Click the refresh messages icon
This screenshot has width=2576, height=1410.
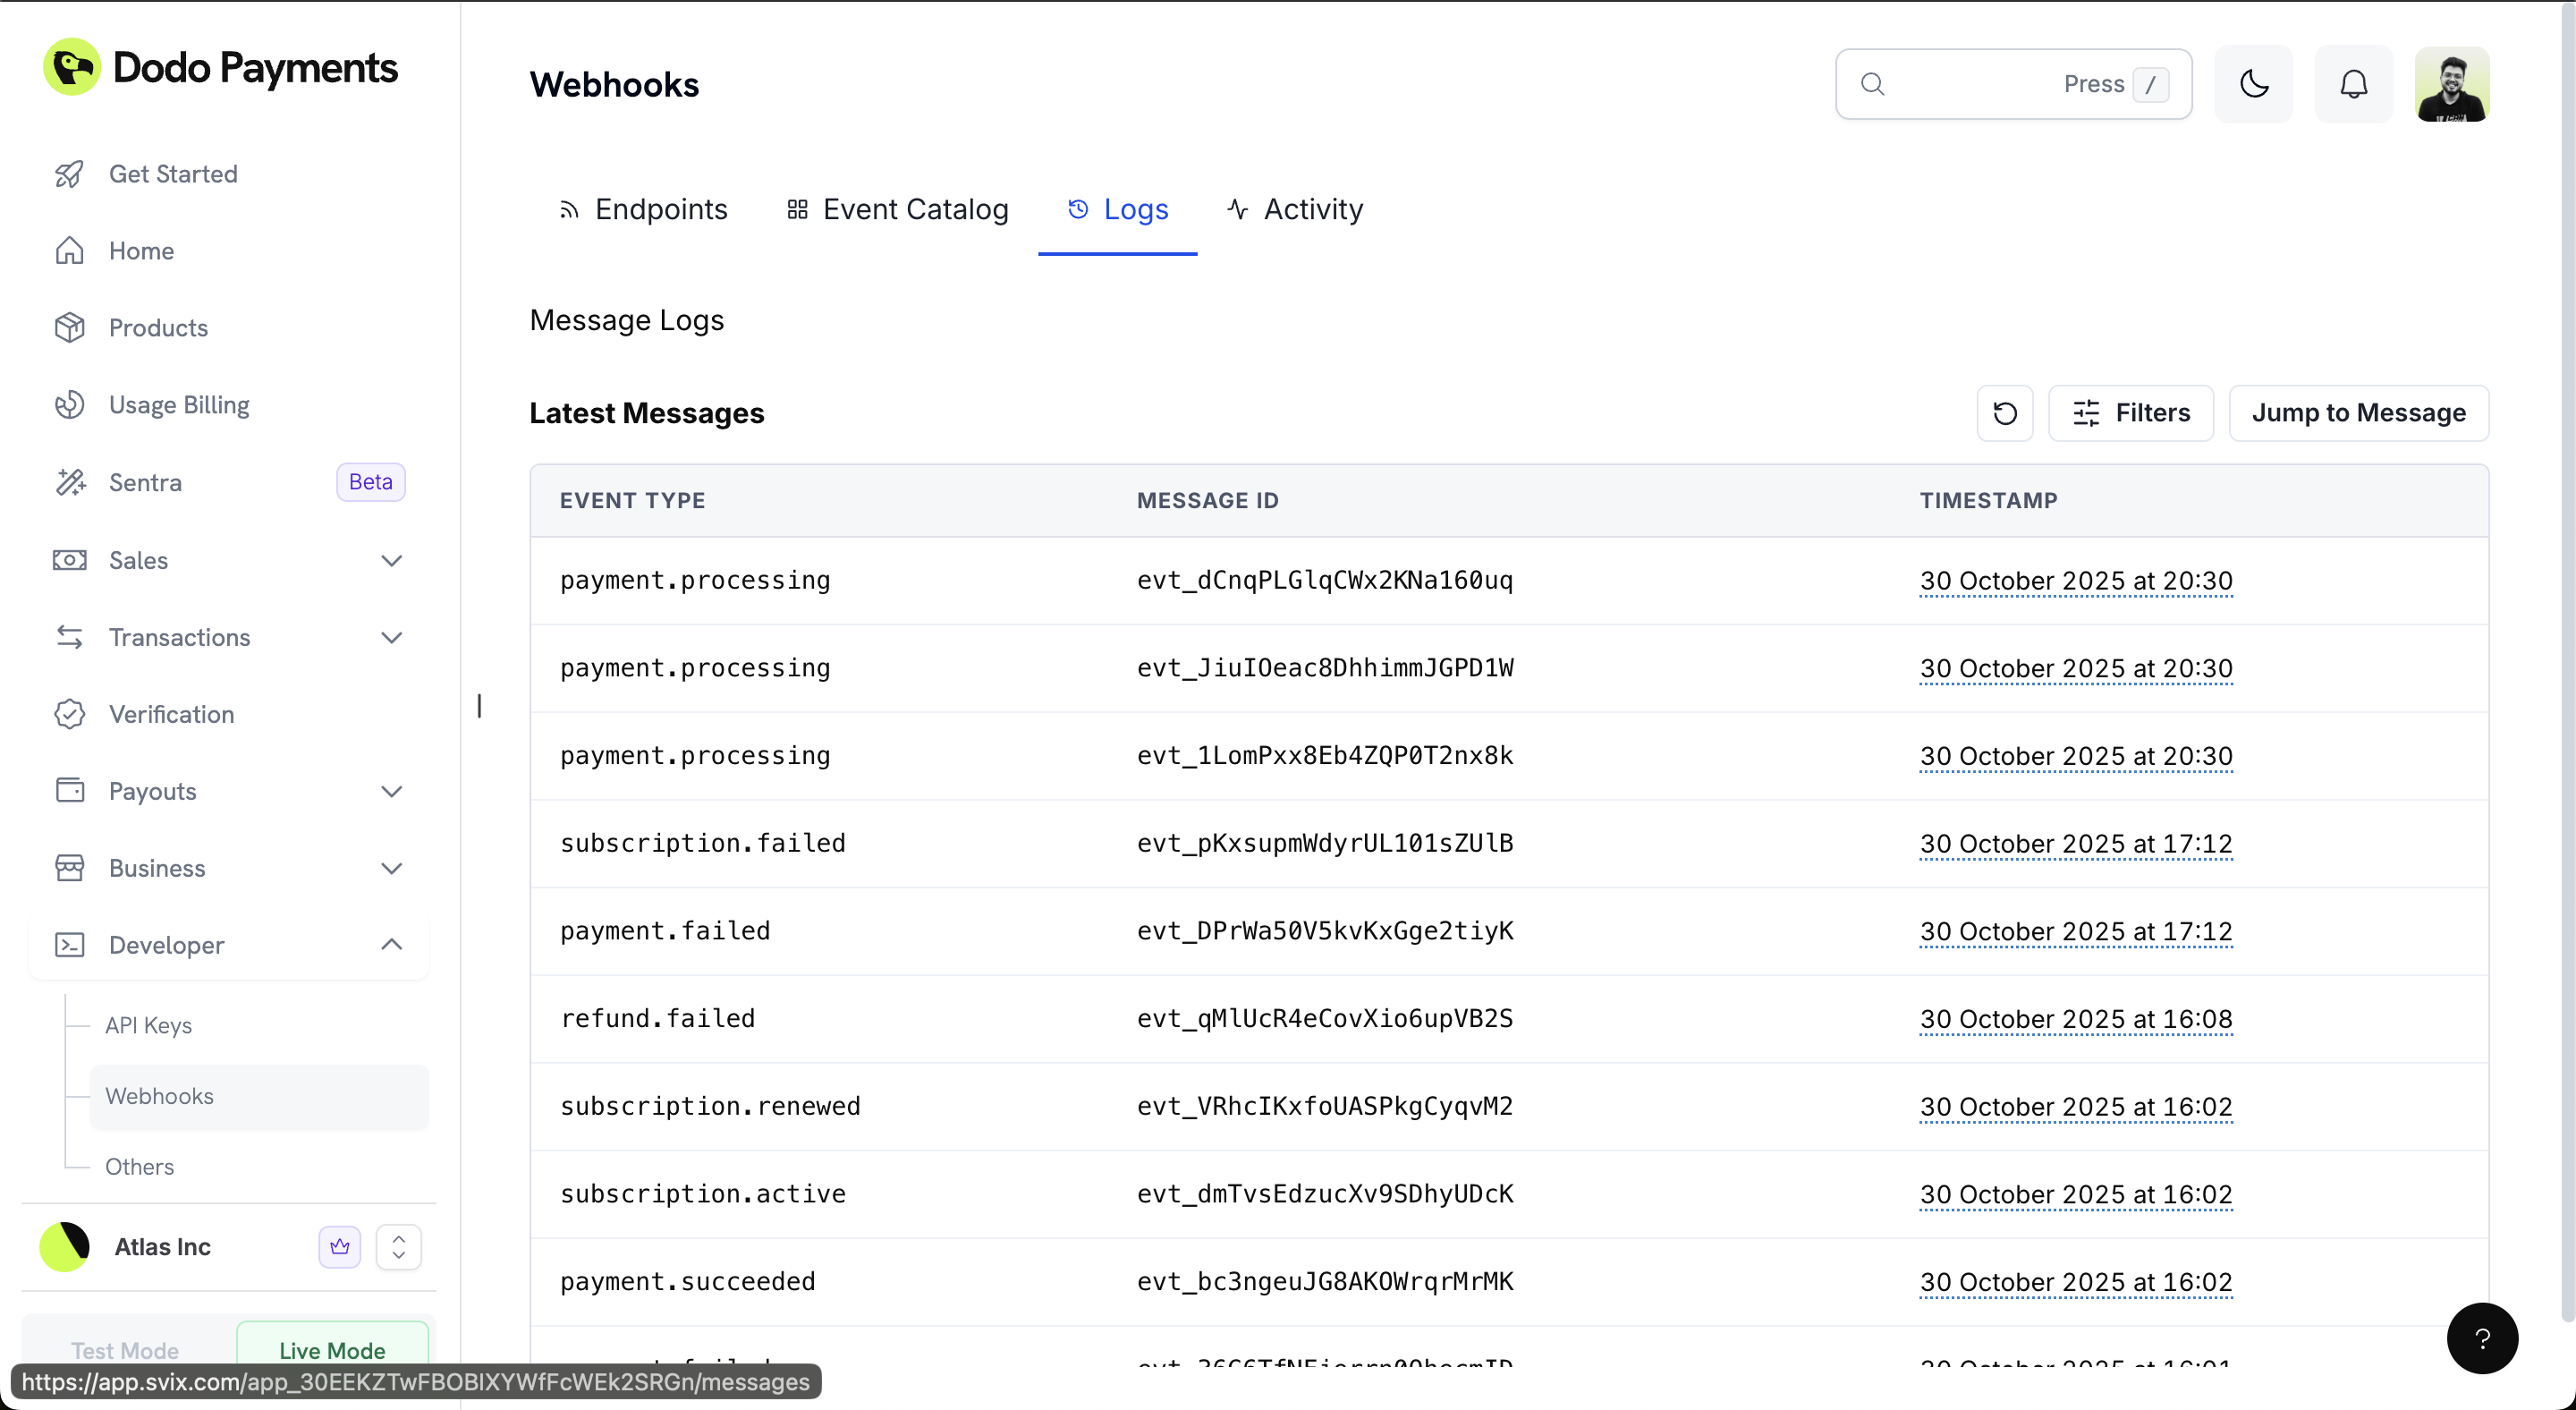pos(2004,413)
